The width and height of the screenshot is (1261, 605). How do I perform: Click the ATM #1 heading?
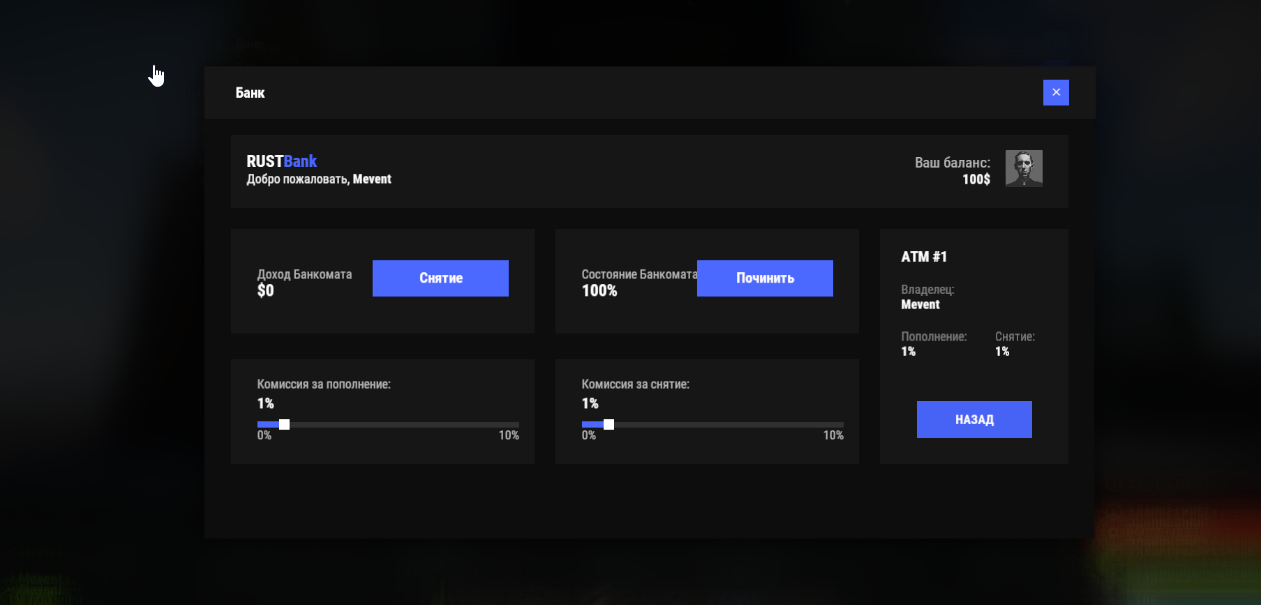pos(924,257)
